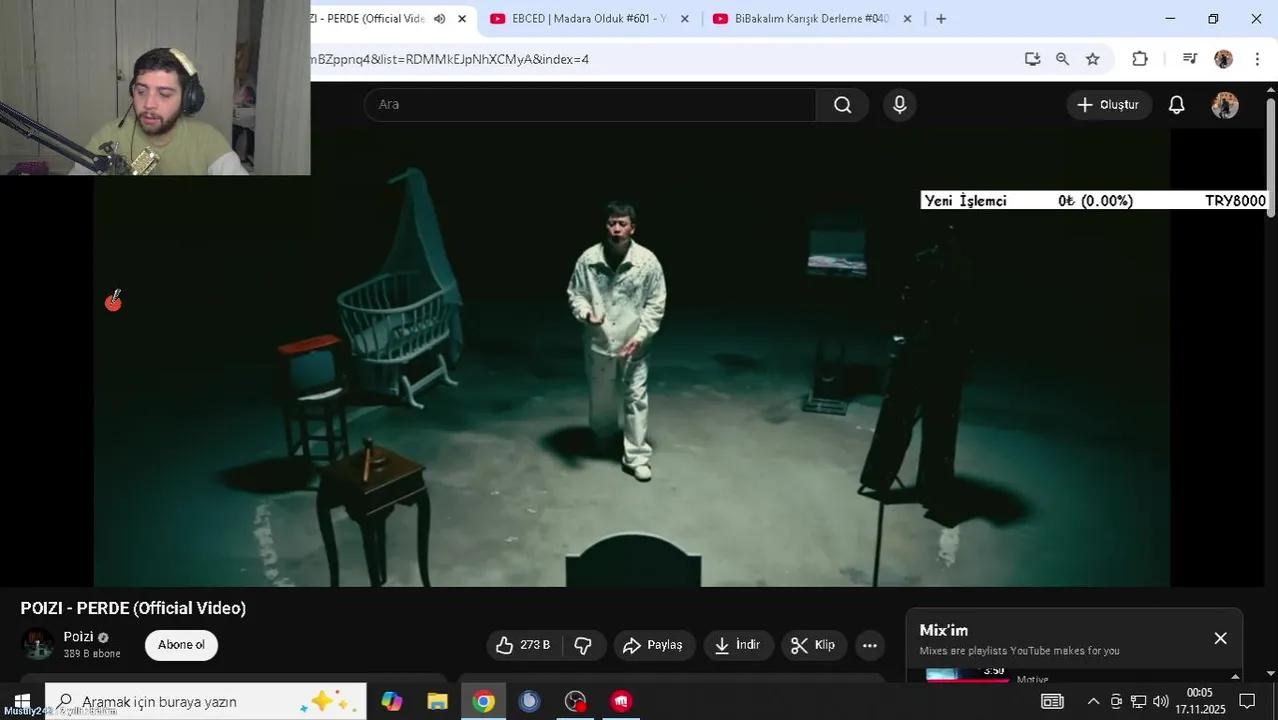This screenshot has width=1278, height=720.
Task: Open the red app icon in taskbar
Action: click(x=621, y=701)
